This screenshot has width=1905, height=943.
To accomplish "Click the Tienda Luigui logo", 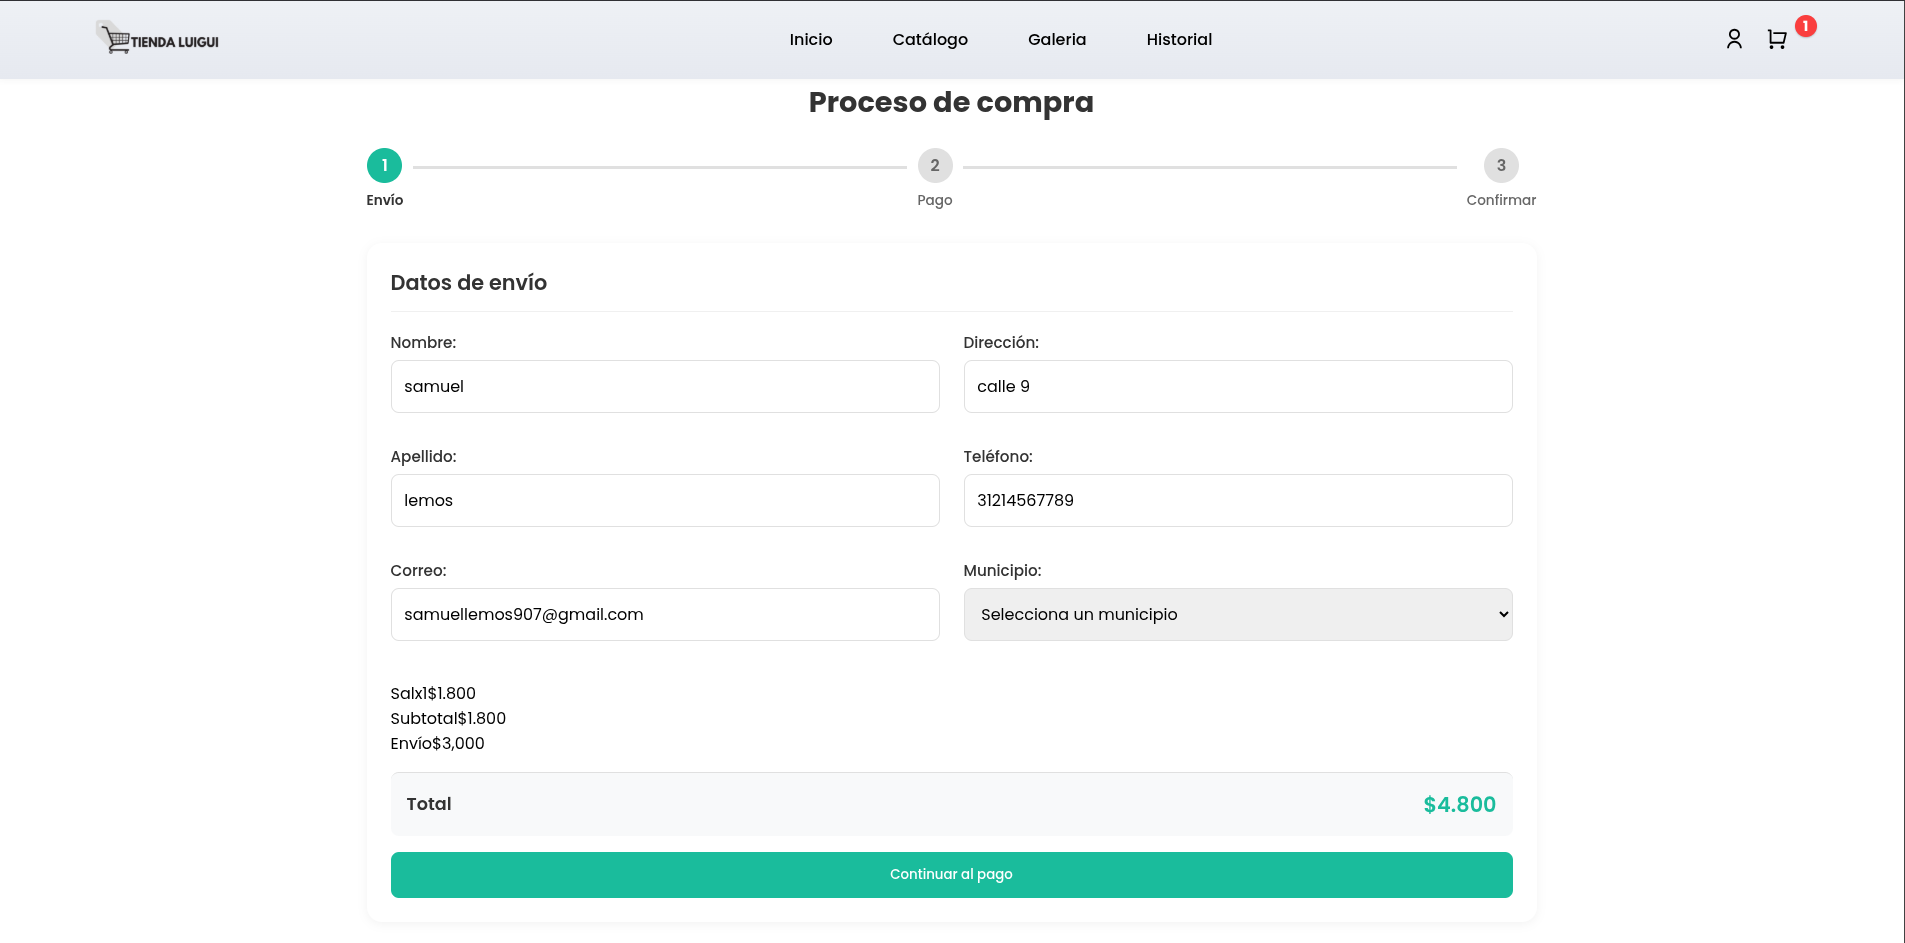I will tap(158, 39).
